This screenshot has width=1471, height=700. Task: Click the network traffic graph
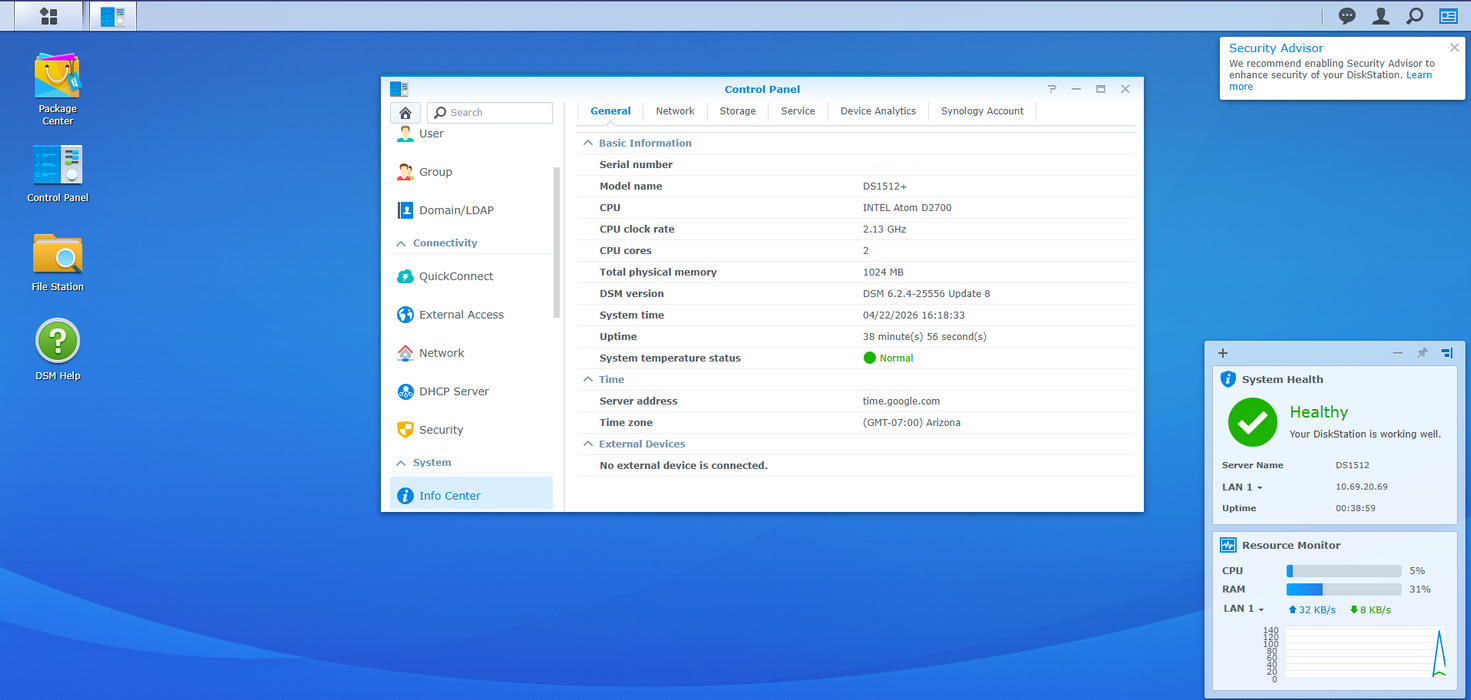coord(1363,654)
